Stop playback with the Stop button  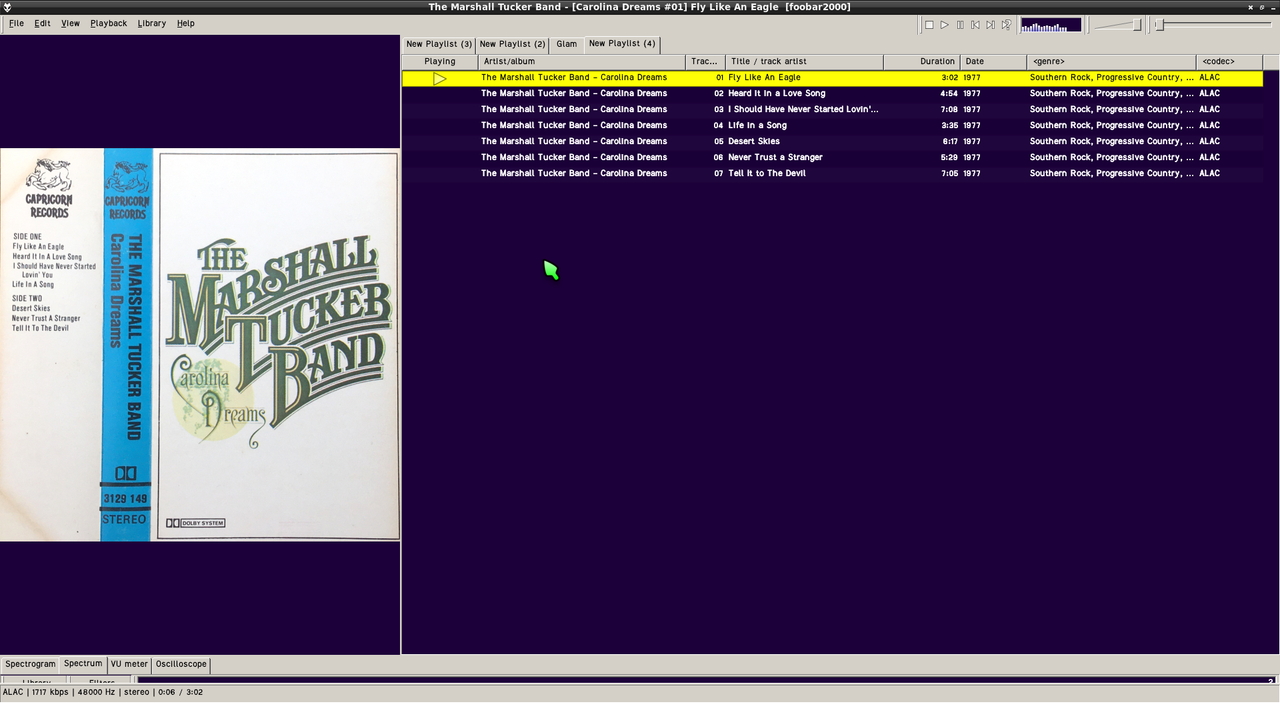[x=929, y=25]
